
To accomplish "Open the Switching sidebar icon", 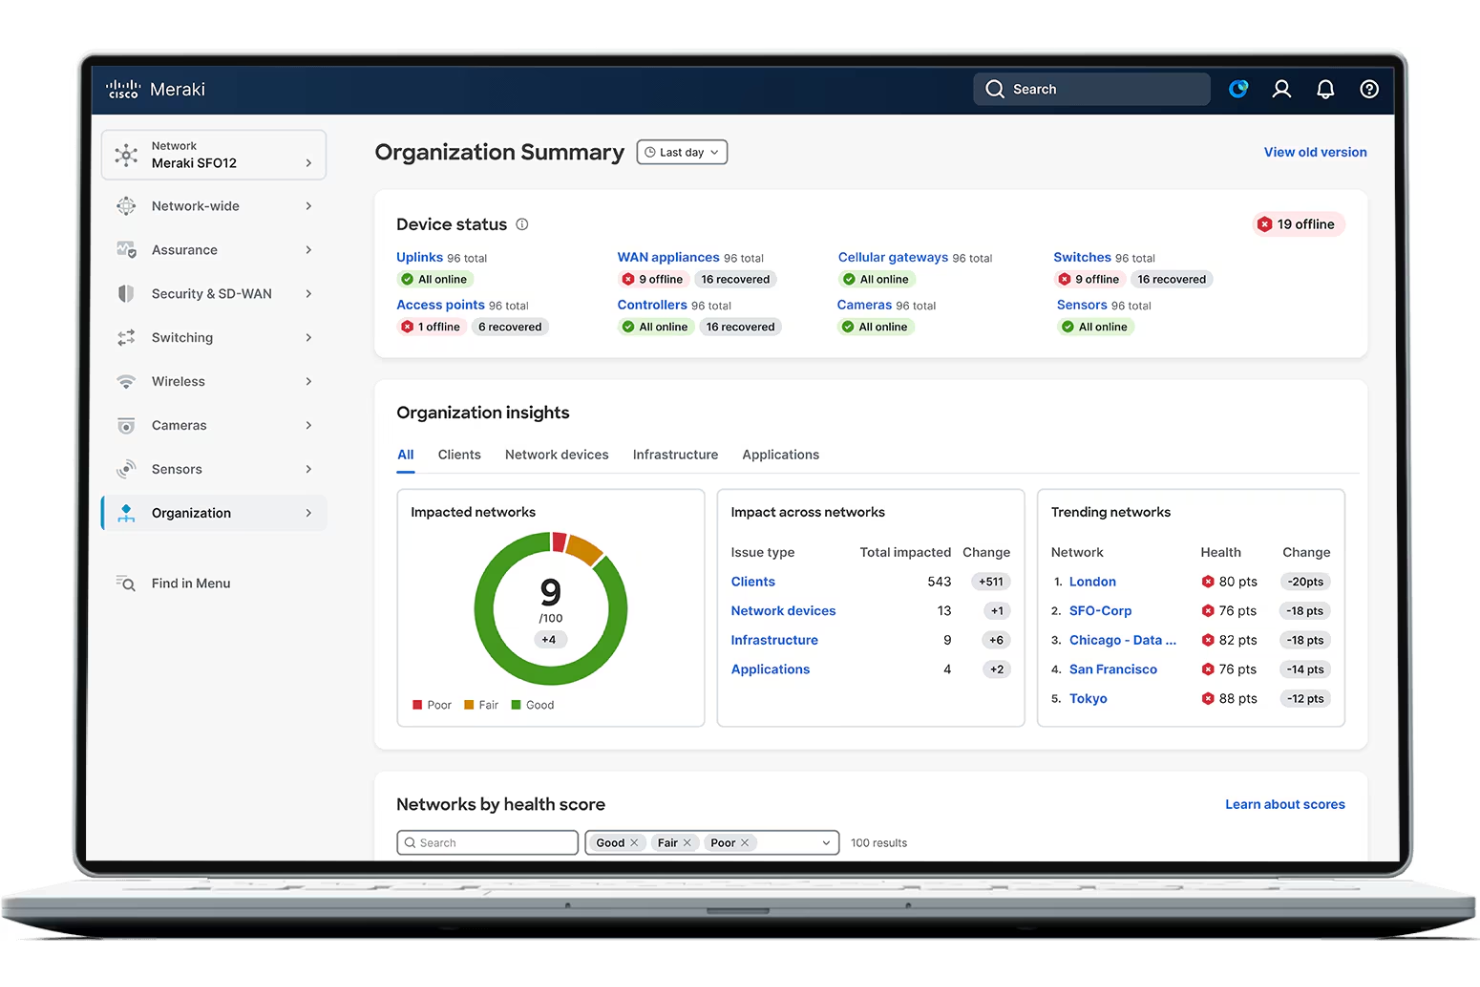I will click(x=126, y=337).
